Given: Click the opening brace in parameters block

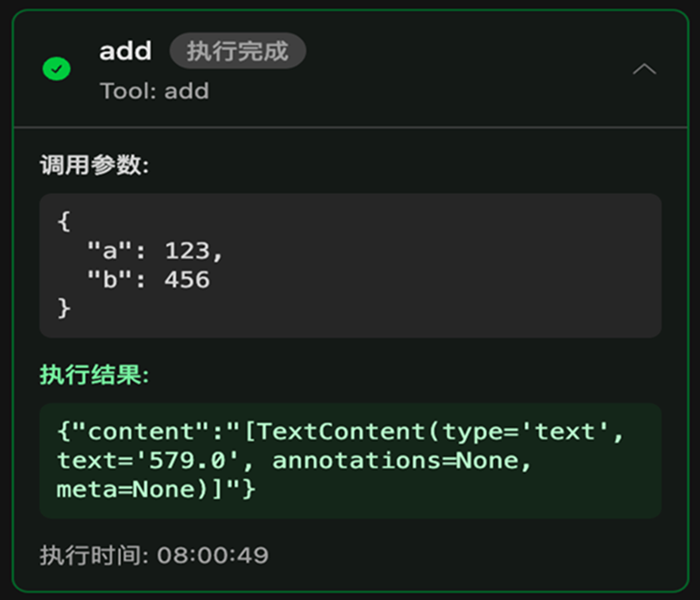Looking at the screenshot, I should (x=64, y=221).
